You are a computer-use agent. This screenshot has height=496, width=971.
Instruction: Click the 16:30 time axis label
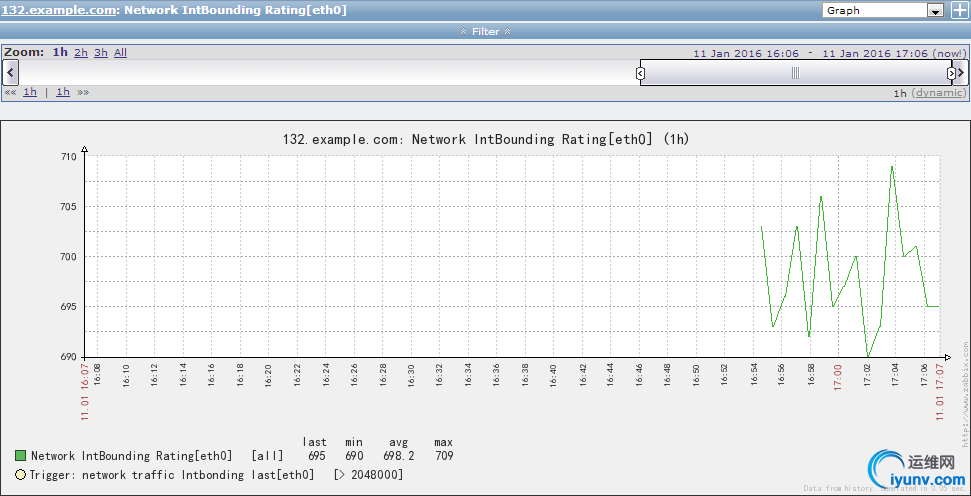411,375
